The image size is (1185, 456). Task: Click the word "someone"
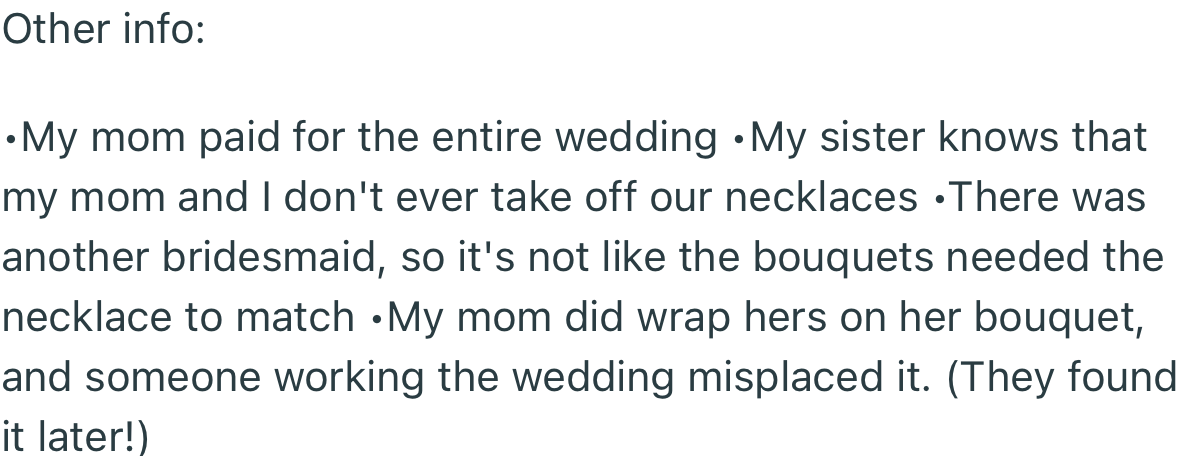click(x=167, y=378)
